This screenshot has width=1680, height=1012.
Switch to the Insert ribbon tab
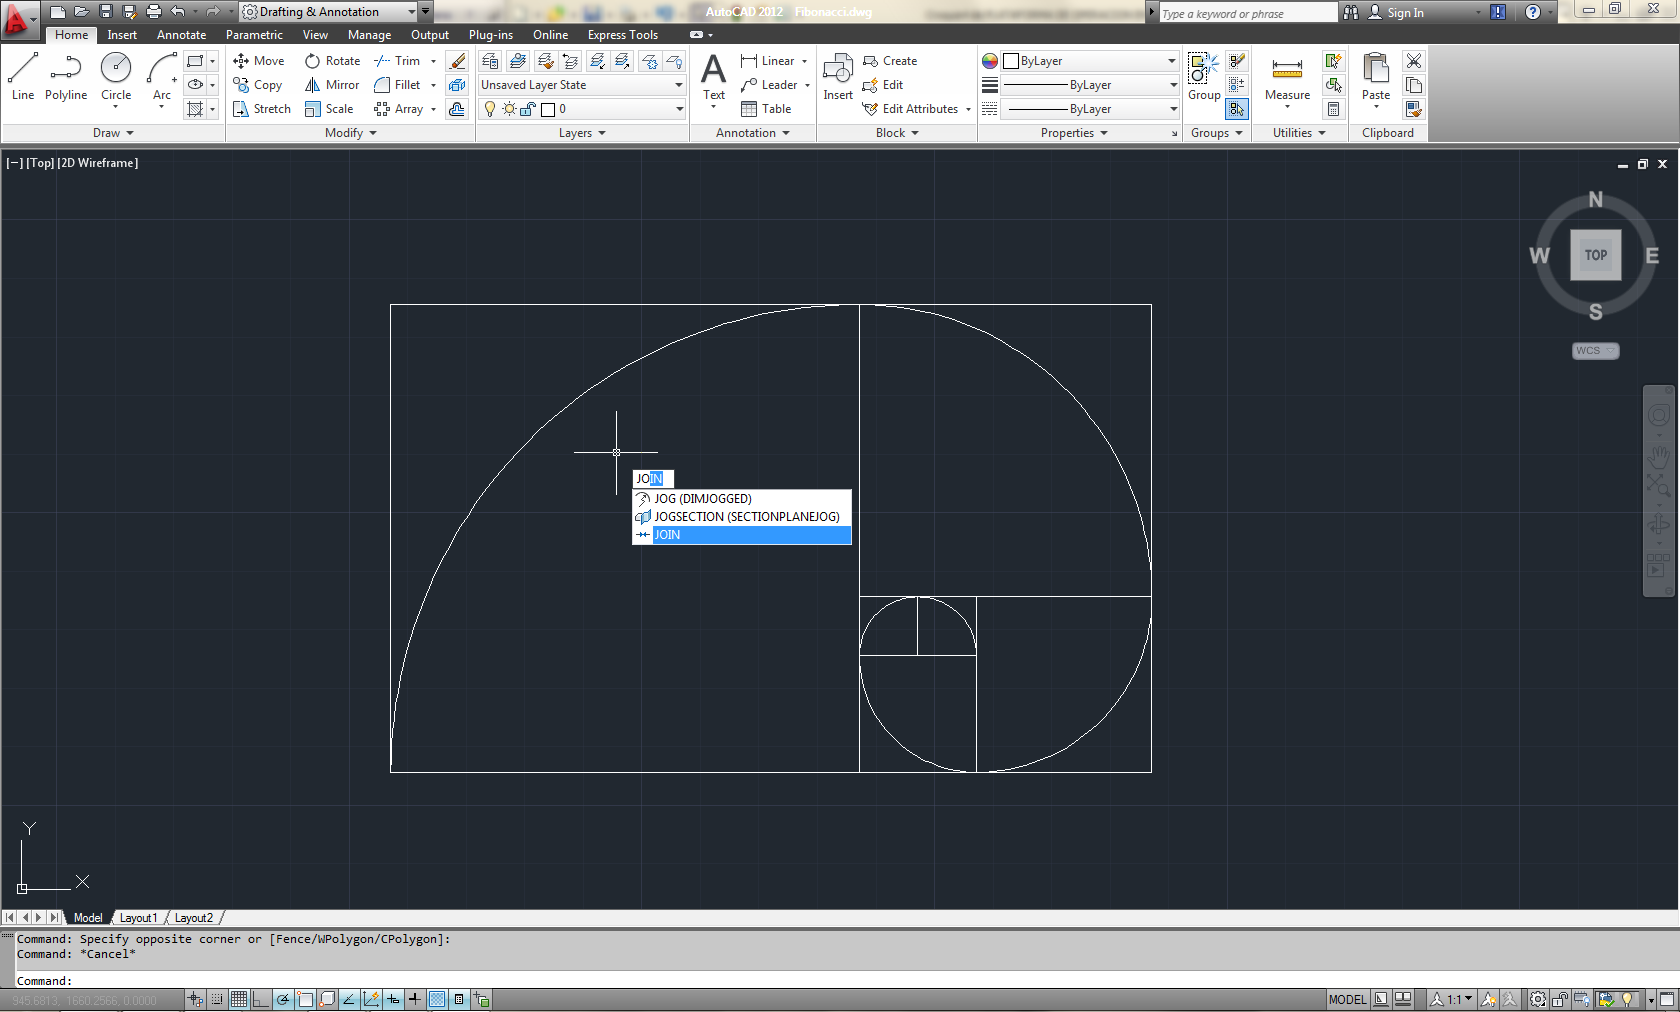click(x=122, y=35)
